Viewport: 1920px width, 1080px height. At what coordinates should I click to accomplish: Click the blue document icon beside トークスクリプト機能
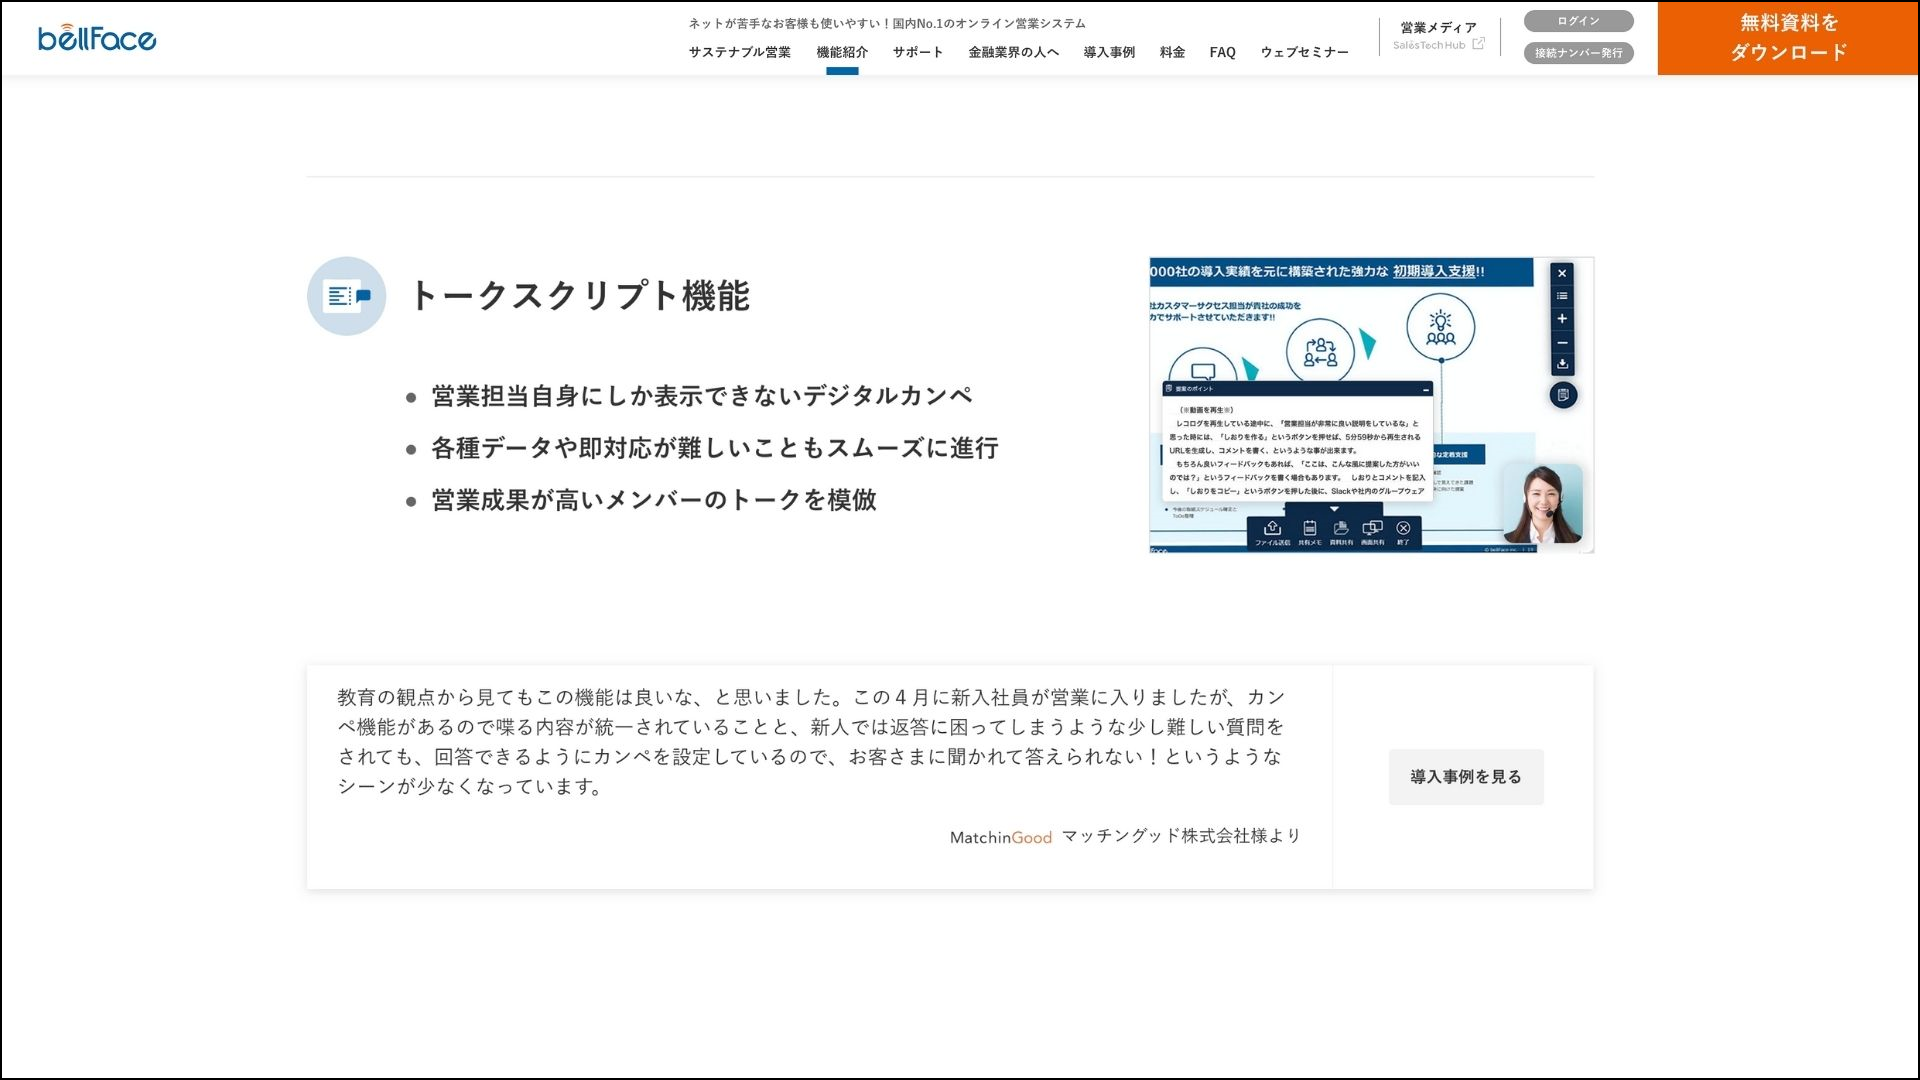(x=346, y=295)
